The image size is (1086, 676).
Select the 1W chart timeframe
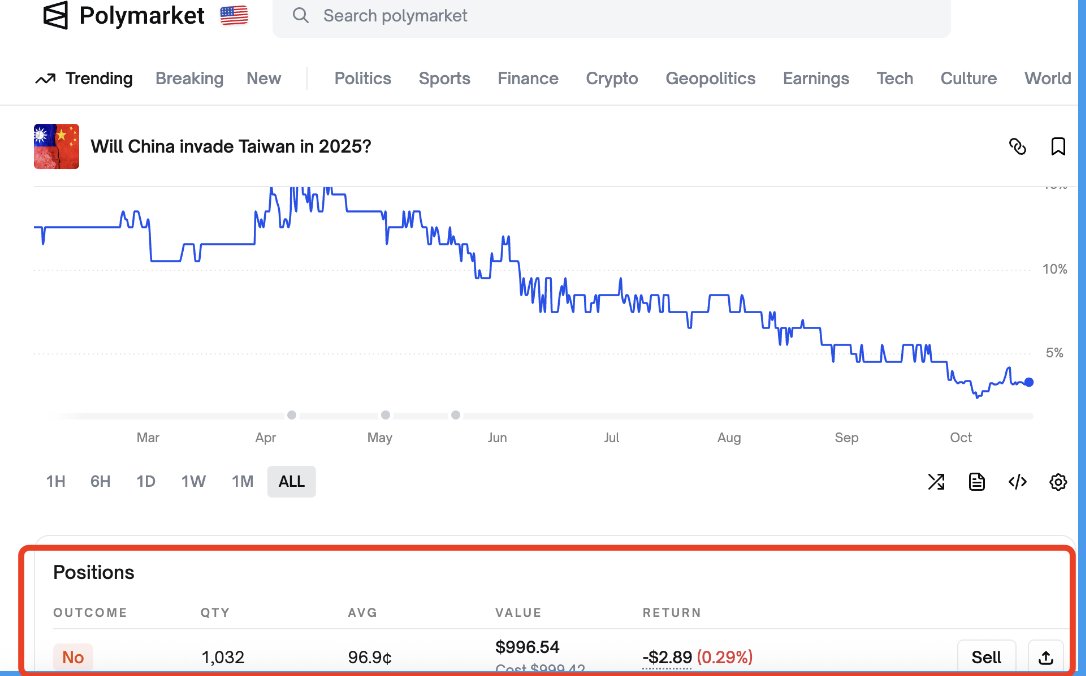(193, 482)
